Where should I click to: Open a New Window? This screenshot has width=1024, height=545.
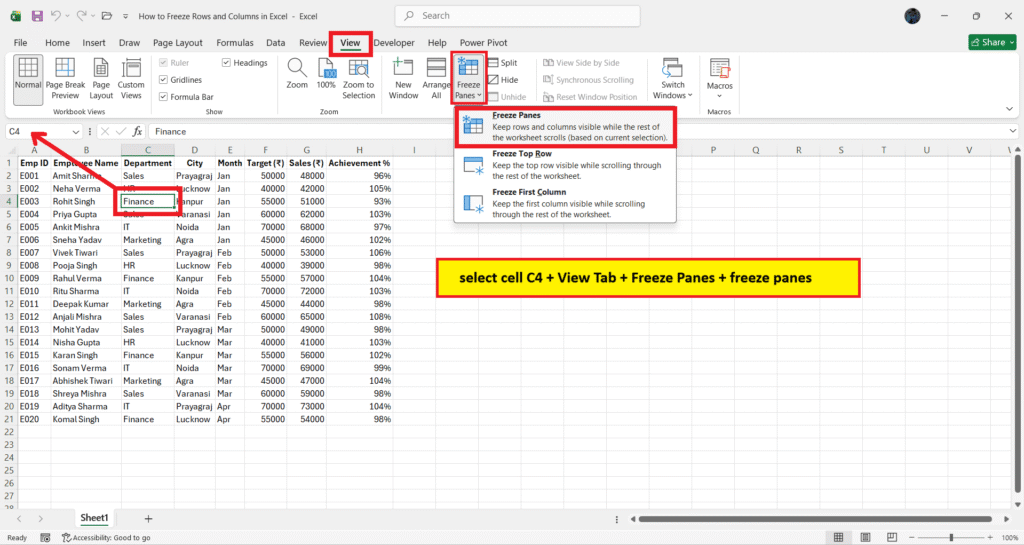click(403, 80)
